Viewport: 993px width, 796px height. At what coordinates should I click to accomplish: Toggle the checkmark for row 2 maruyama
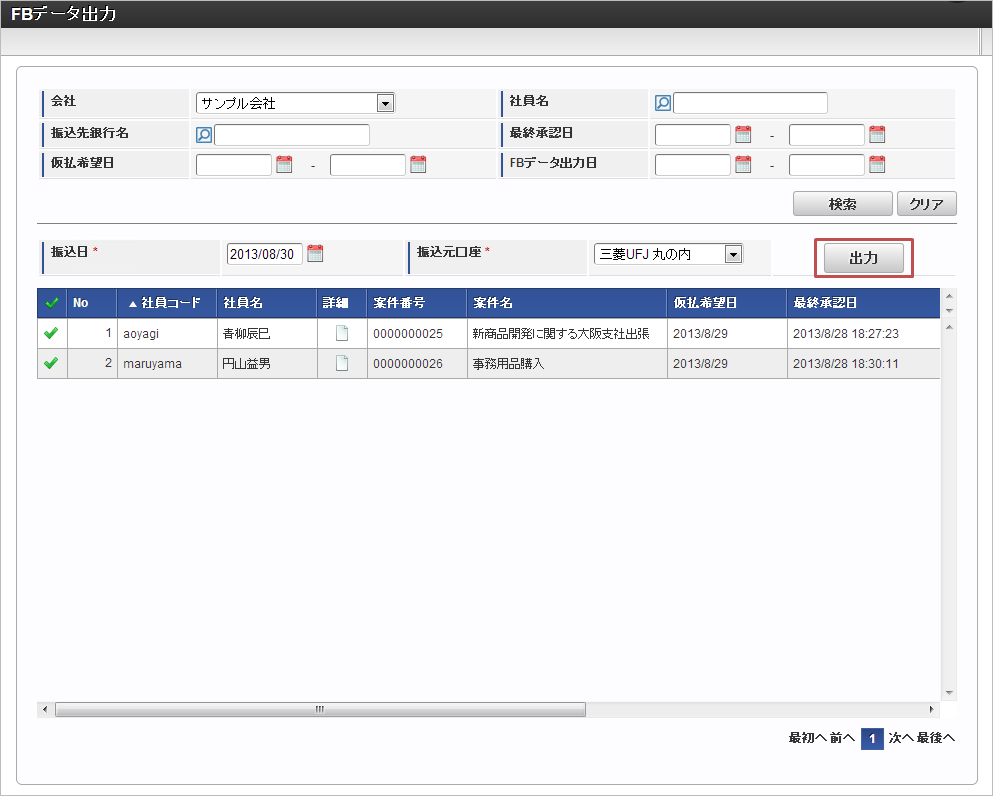pos(52,364)
